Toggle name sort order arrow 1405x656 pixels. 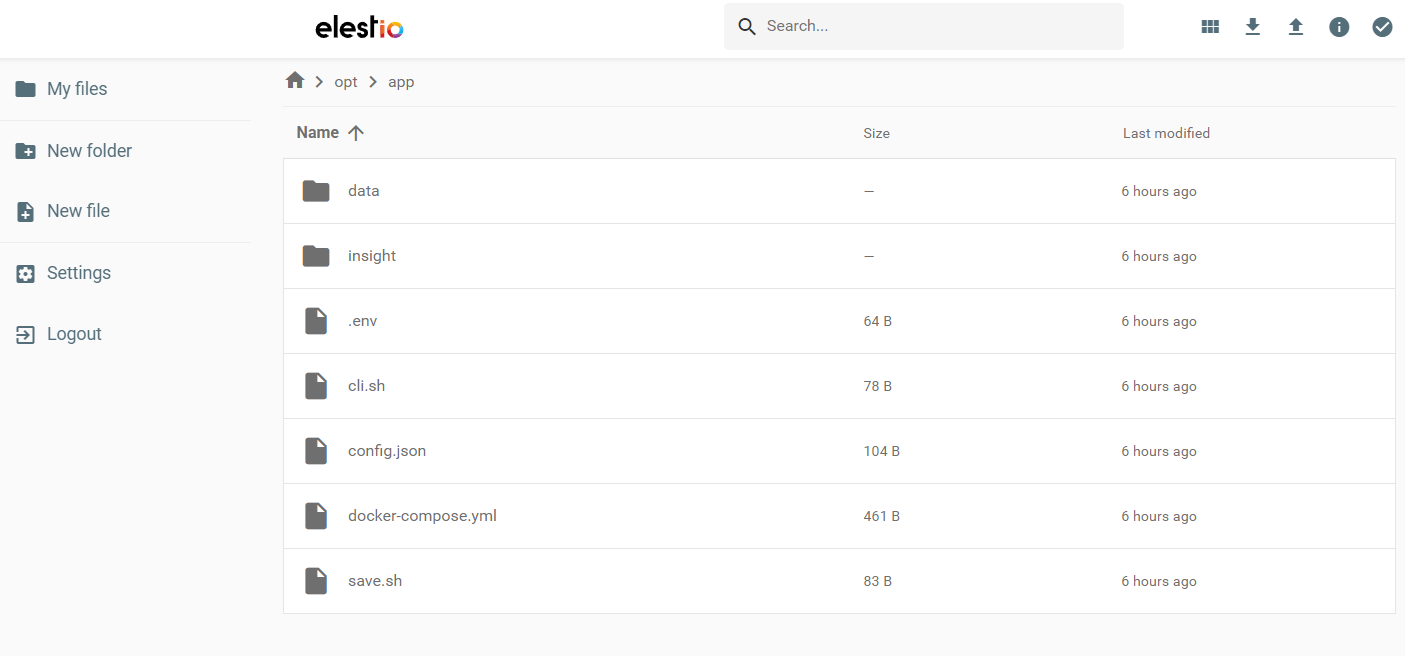(356, 133)
